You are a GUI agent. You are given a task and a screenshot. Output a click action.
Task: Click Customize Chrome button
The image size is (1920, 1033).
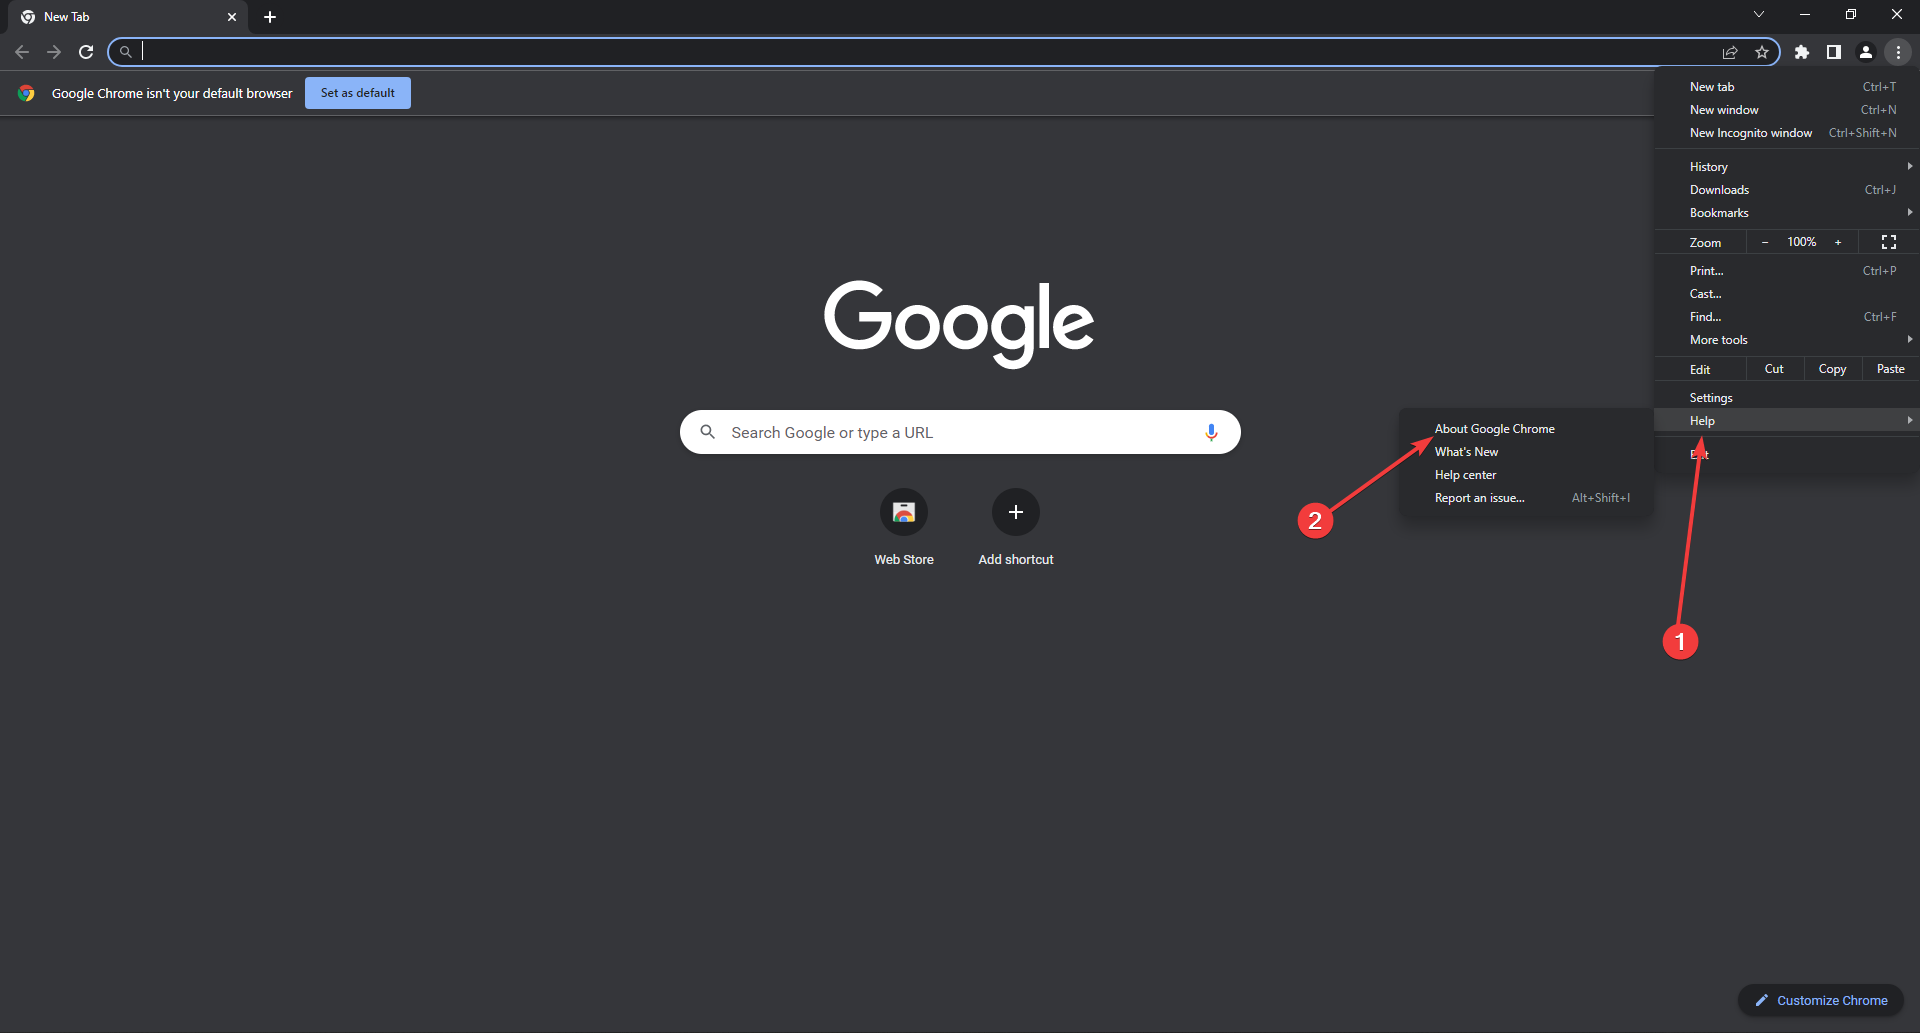coord(1821,1000)
